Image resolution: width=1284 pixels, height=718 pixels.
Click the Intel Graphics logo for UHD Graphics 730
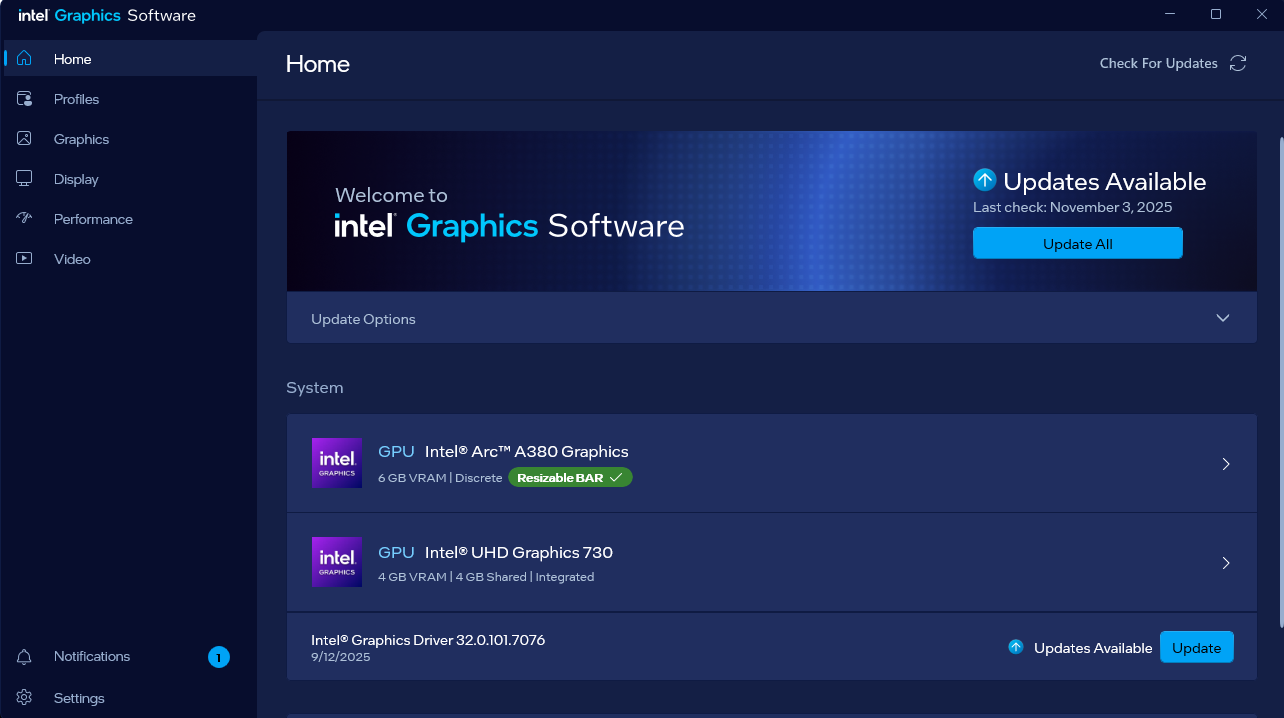click(x=337, y=562)
